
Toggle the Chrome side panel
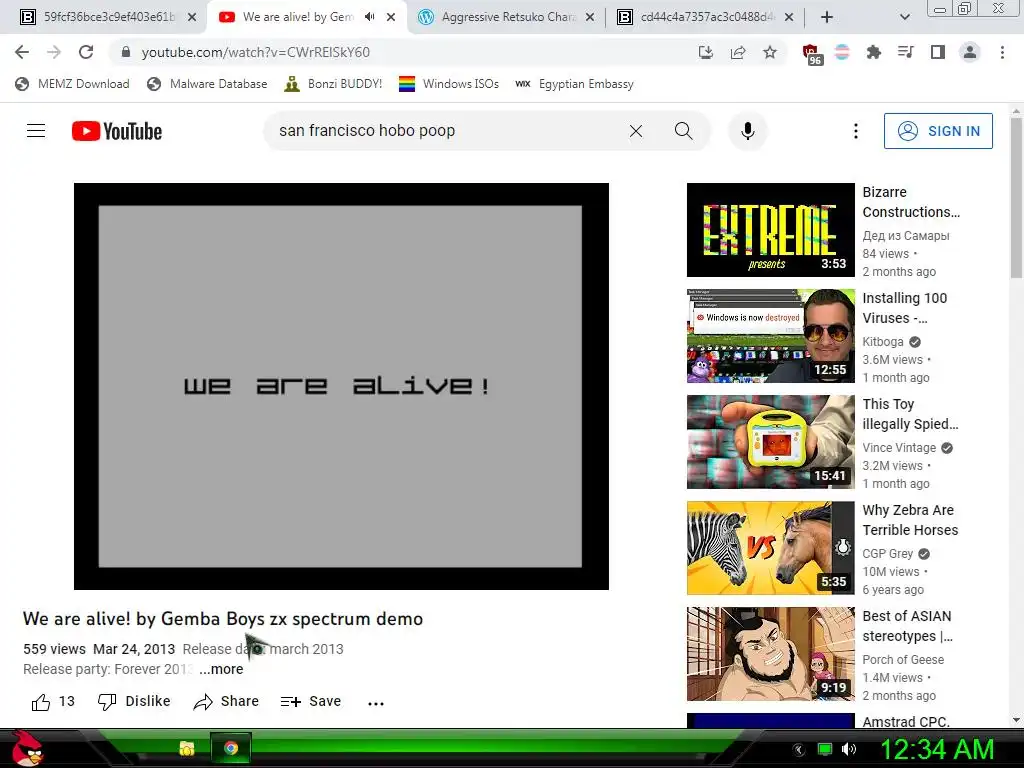[938, 52]
